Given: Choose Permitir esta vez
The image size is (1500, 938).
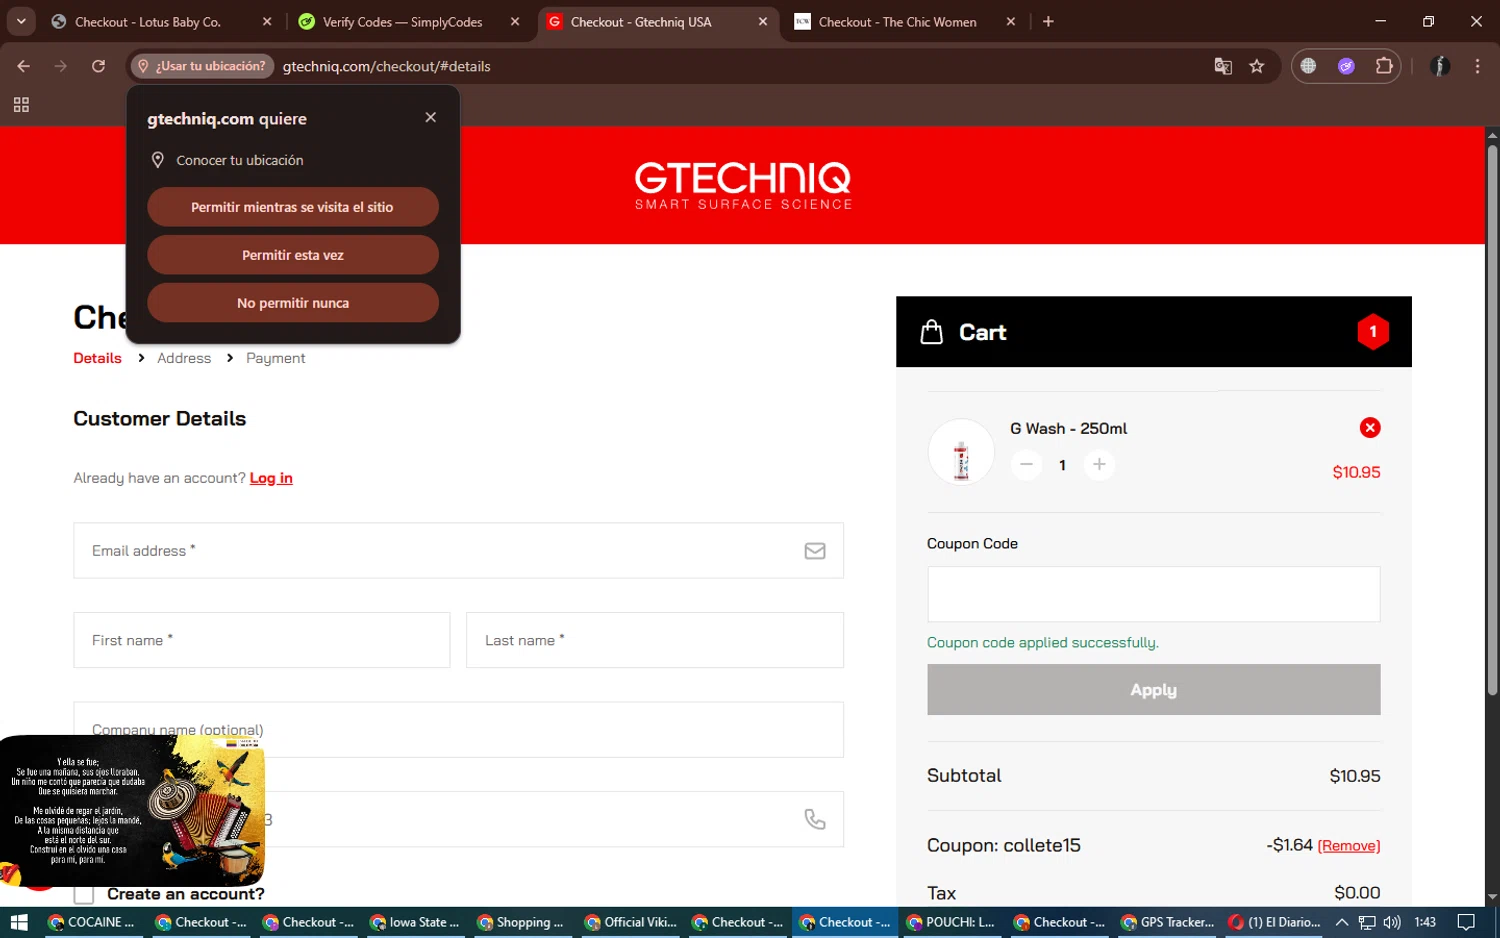Looking at the screenshot, I should coord(293,255).
